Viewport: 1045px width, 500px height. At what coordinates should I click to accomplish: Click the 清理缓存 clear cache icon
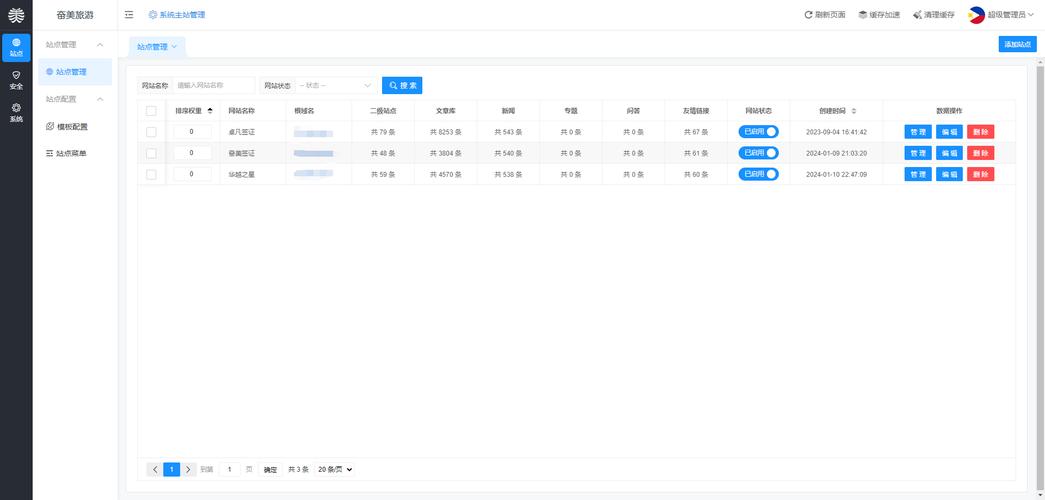[x=918, y=15]
